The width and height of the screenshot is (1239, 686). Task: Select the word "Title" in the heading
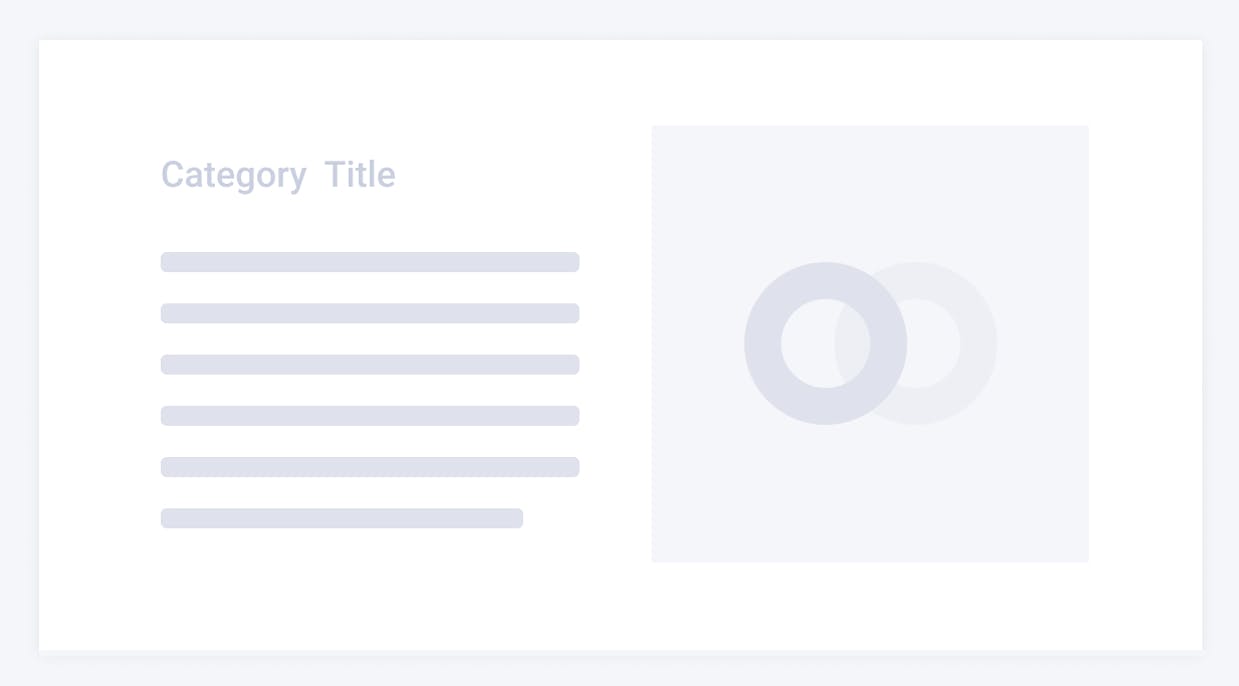coord(360,174)
